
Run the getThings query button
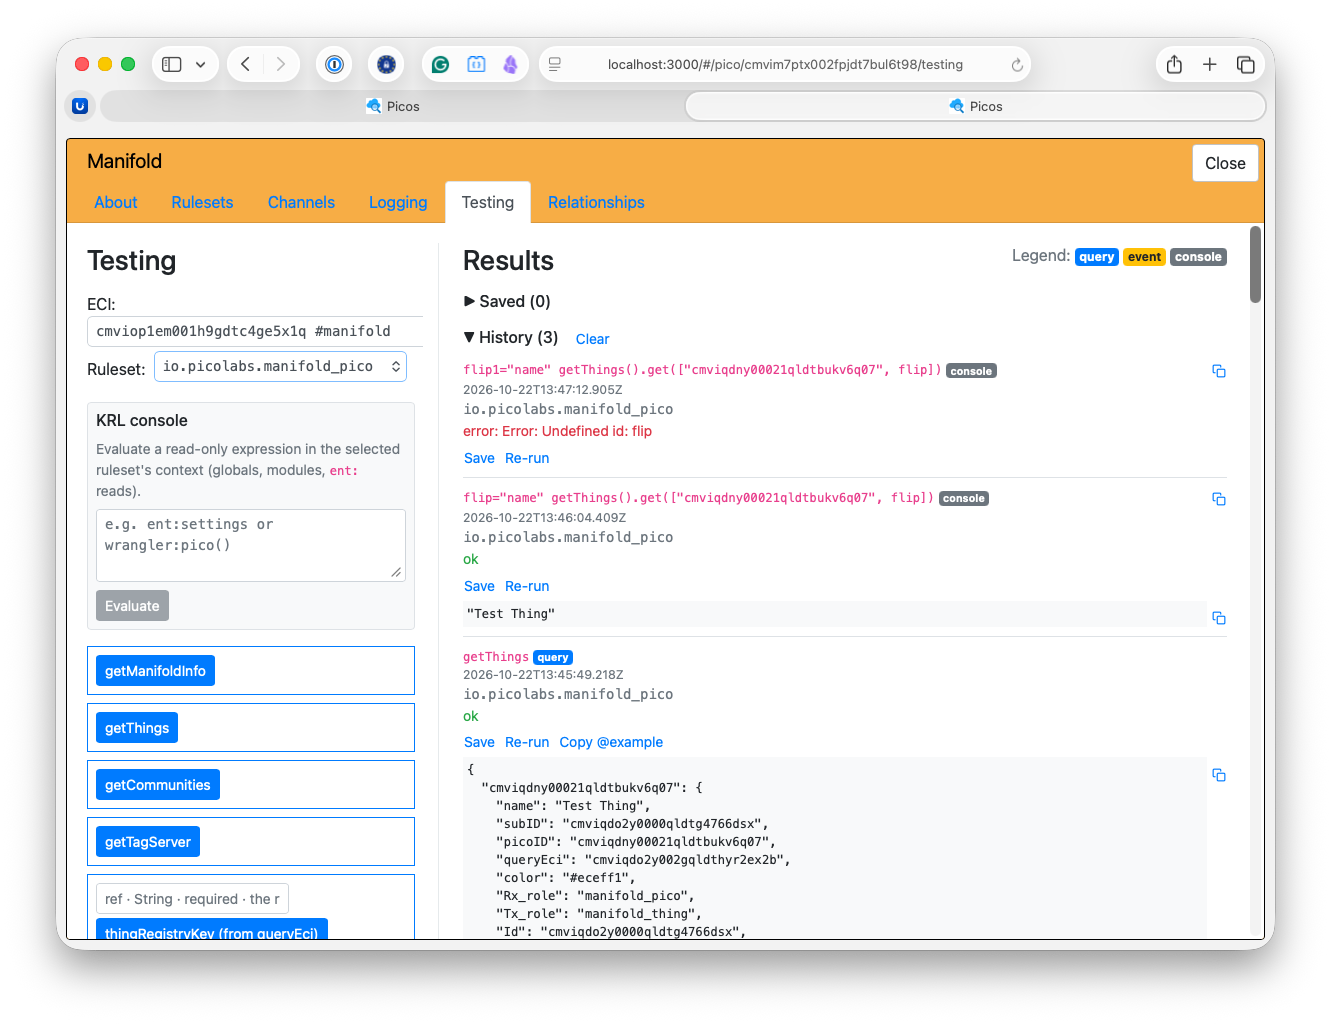point(137,728)
